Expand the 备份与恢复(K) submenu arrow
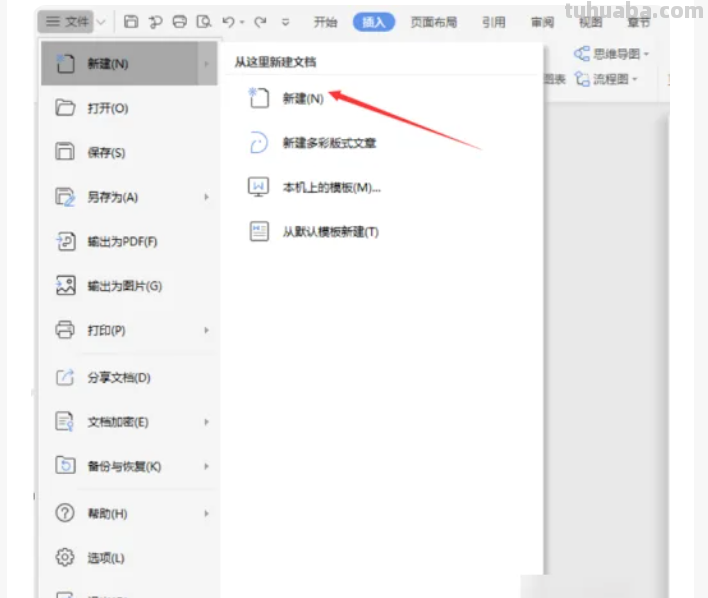The width and height of the screenshot is (708, 598). click(x=206, y=466)
